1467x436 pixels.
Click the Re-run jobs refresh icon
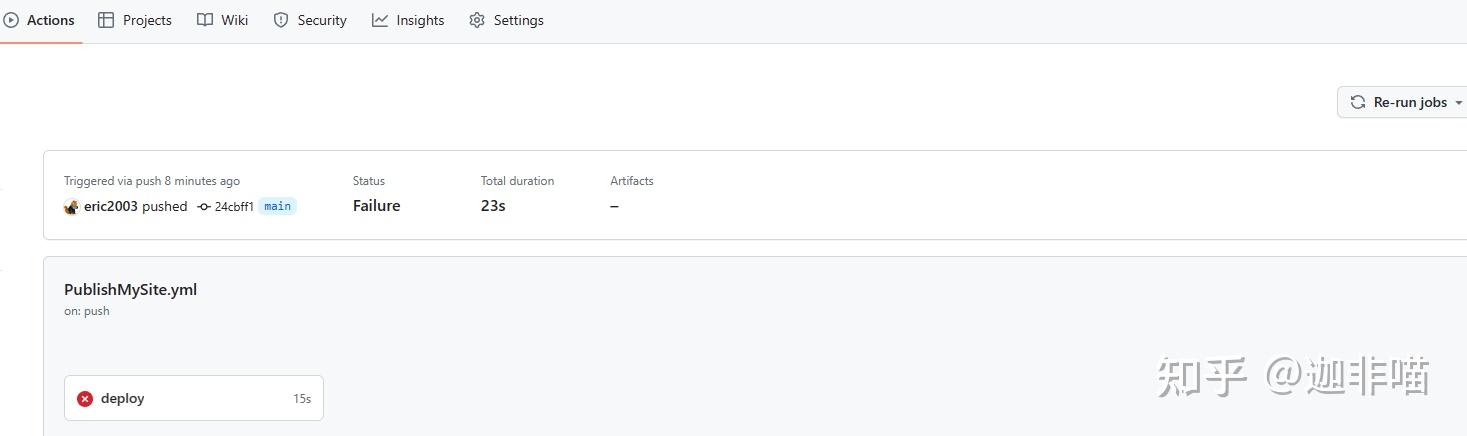tap(1358, 102)
